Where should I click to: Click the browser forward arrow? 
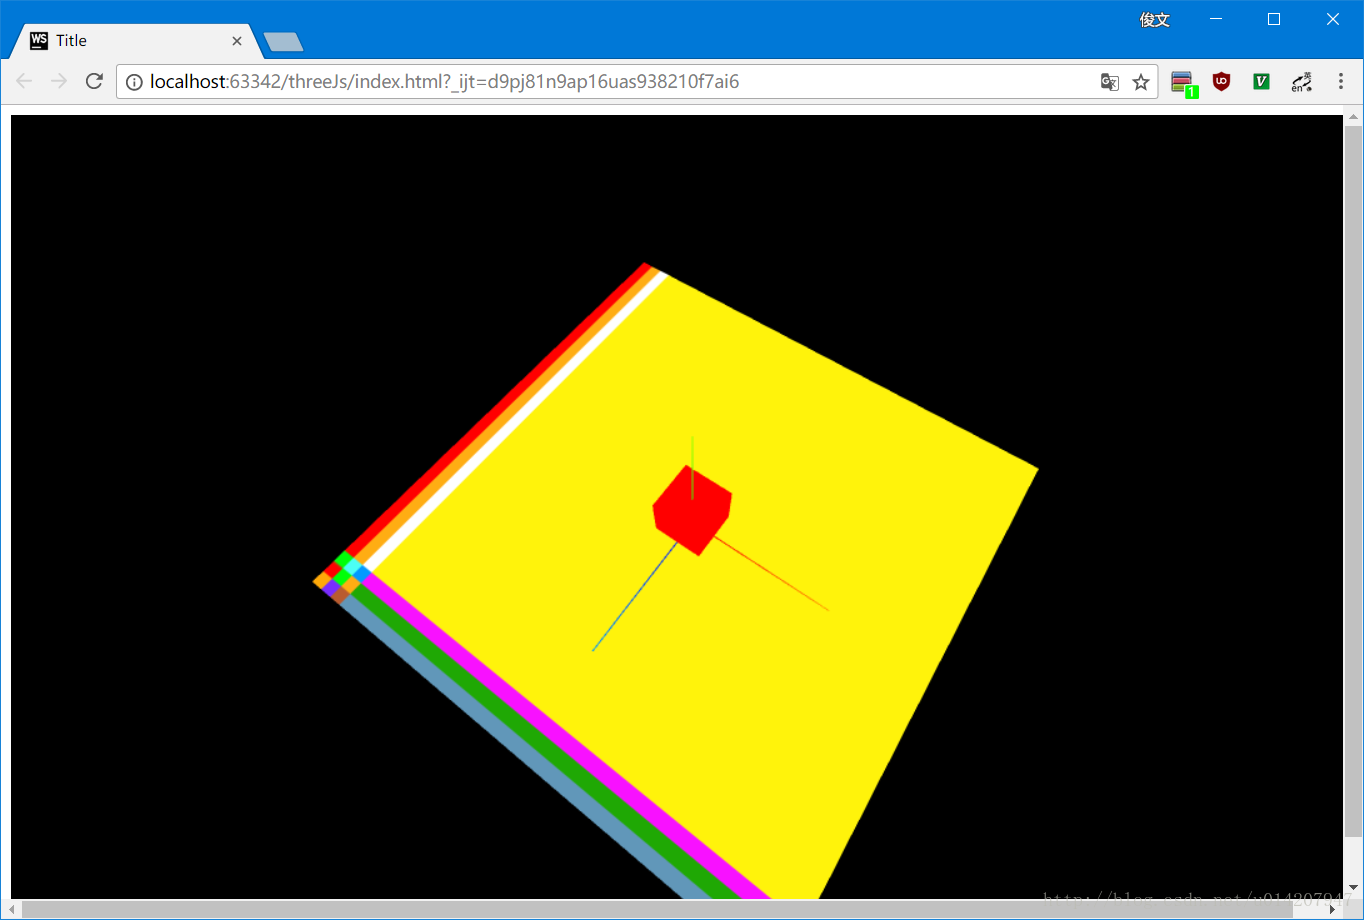coord(59,82)
